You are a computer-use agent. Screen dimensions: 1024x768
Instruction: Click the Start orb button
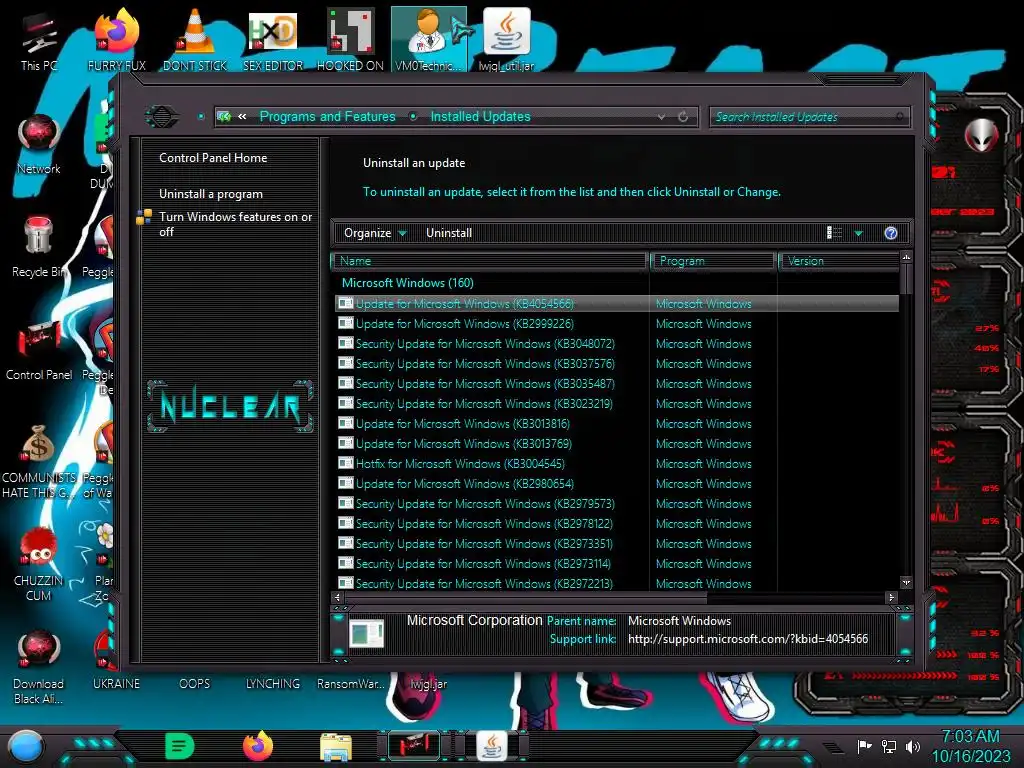tap(25, 746)
